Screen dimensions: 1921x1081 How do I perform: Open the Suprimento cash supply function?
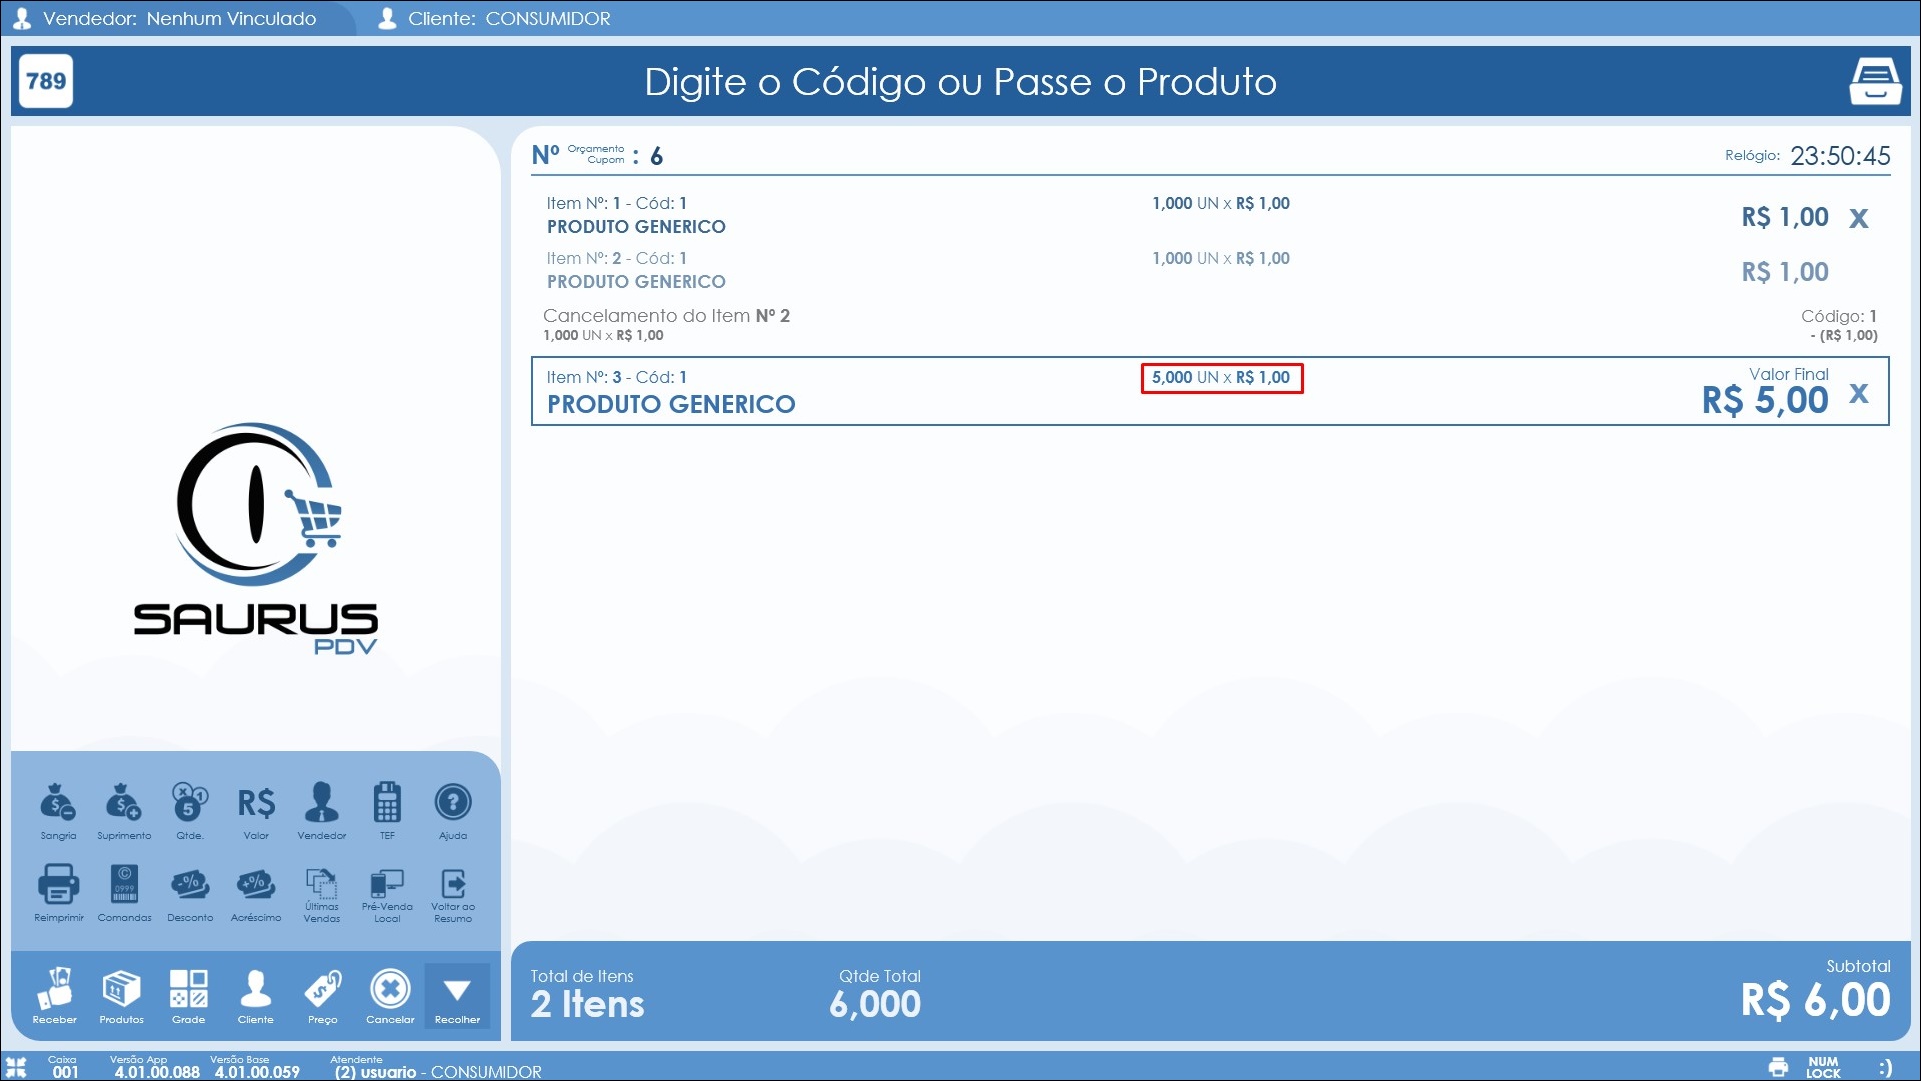point(124,810)
